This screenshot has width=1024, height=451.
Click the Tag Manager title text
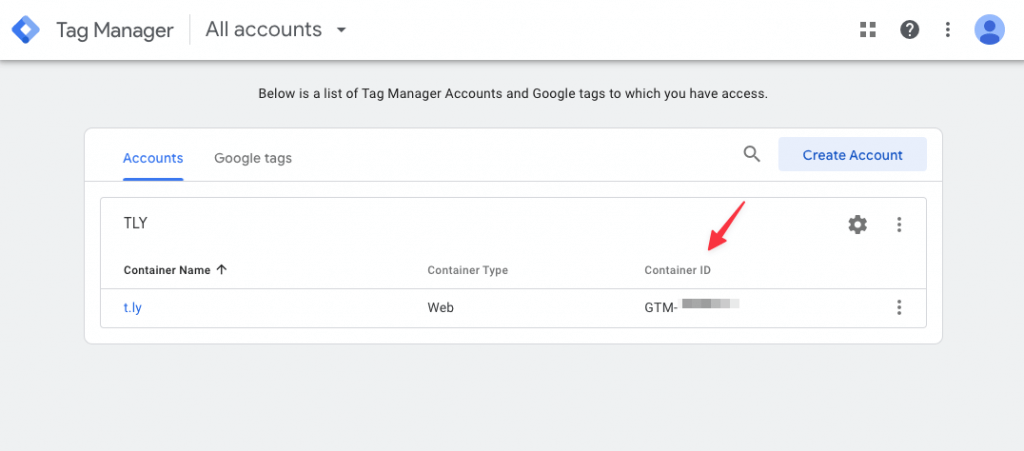115,30
